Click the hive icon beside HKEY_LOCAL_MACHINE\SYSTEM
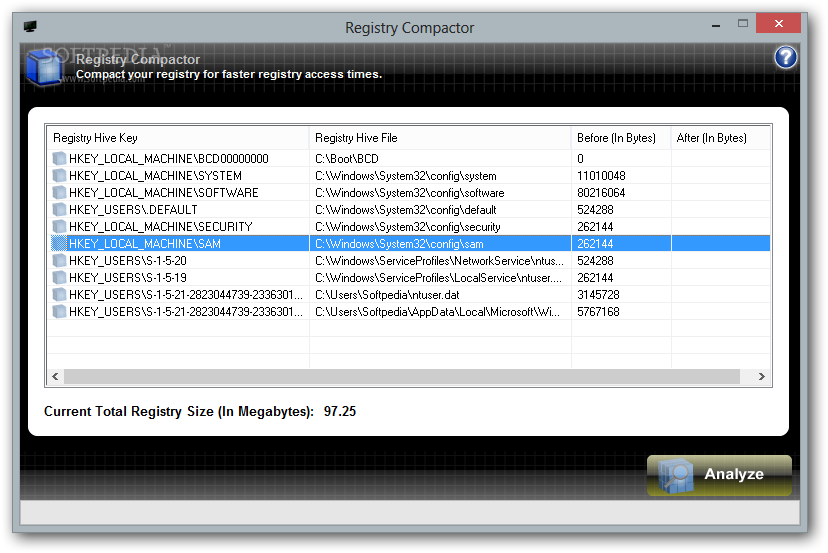Screen dimensions: 828x553 [x=59, y=175]
